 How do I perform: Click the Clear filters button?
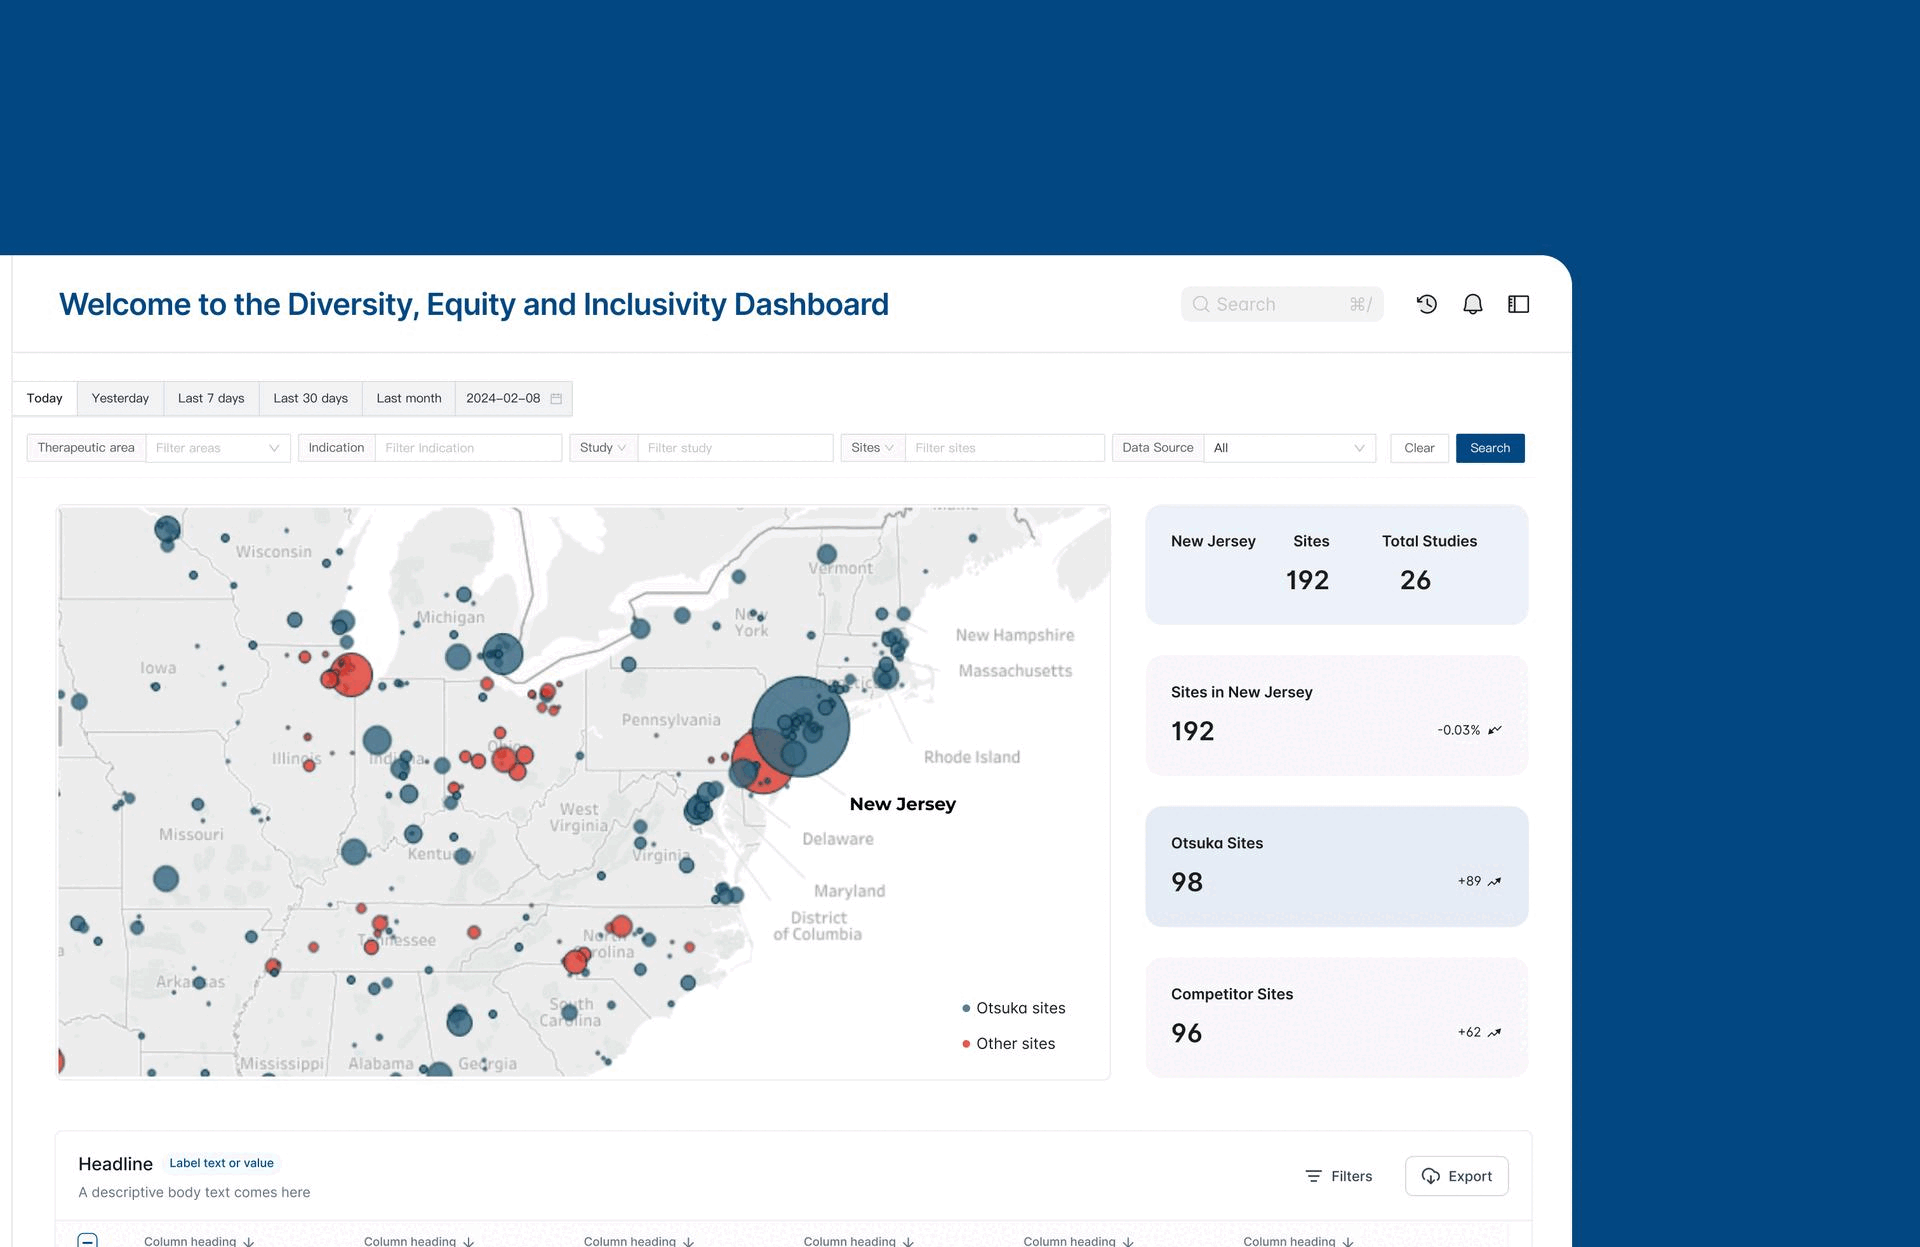1419,448
